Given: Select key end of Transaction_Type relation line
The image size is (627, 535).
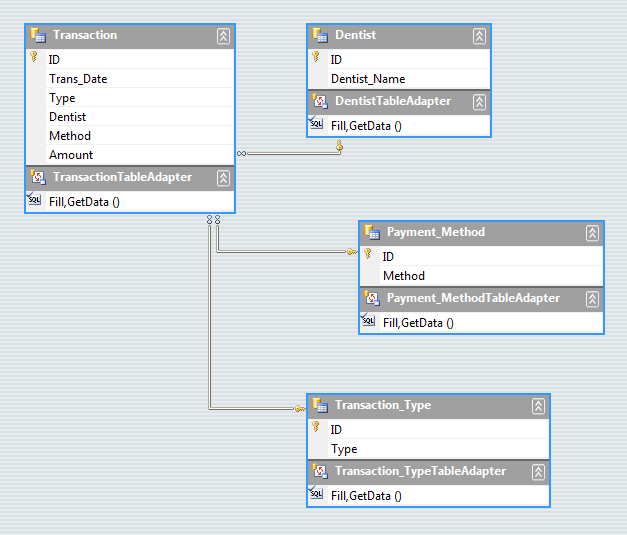Looking at the screenshot, I should coord(300,409).
